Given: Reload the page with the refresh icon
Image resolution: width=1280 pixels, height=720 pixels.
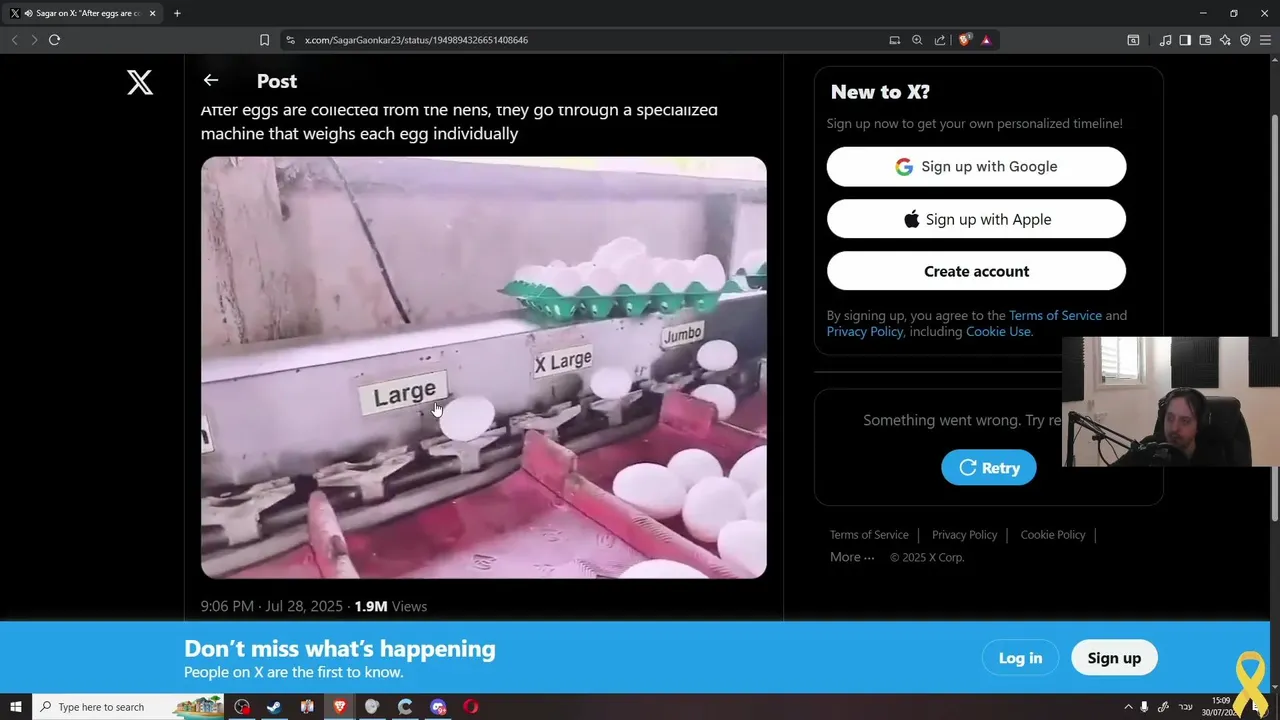Looking at the screenshot, I should click(54, 40).
